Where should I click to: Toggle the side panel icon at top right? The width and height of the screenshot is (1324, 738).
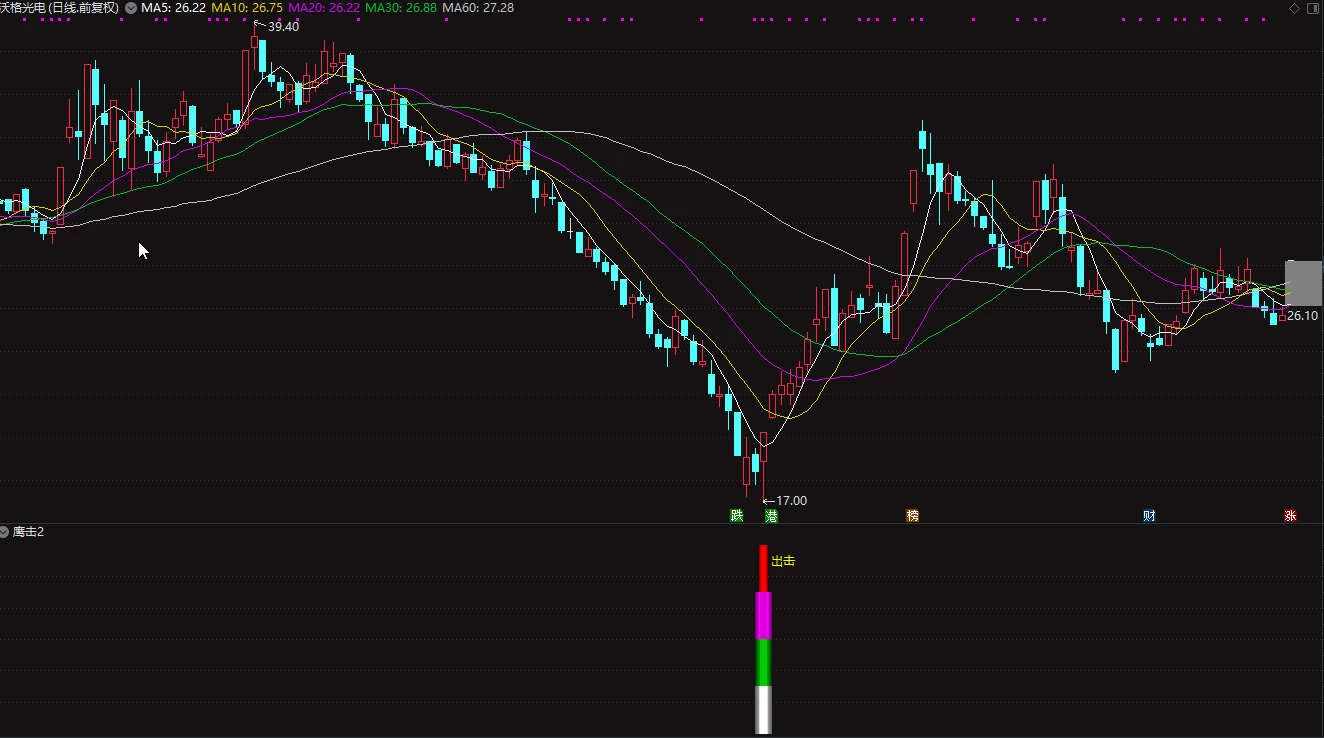click(1312, 8)
